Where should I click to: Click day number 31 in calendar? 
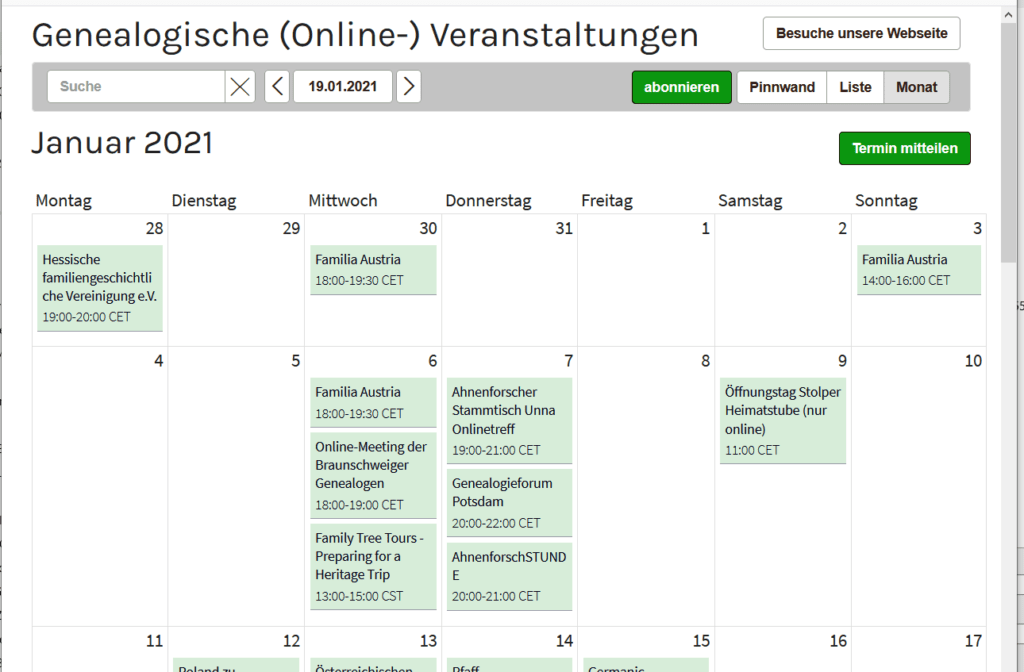(x=564, y=229)
